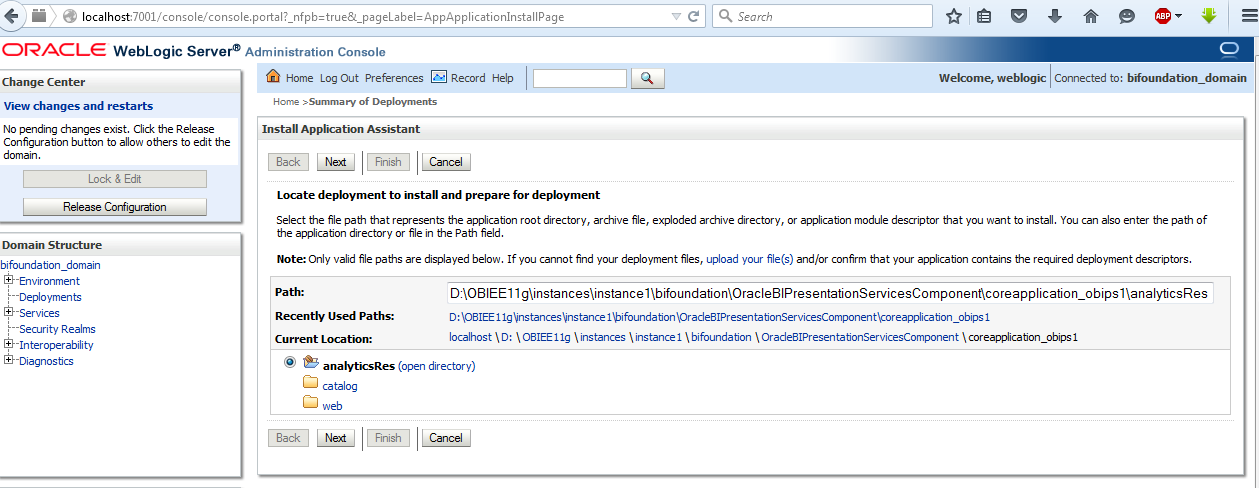Click the green download arrow extension icon
1259x488 pixels.
point(1208,16)
